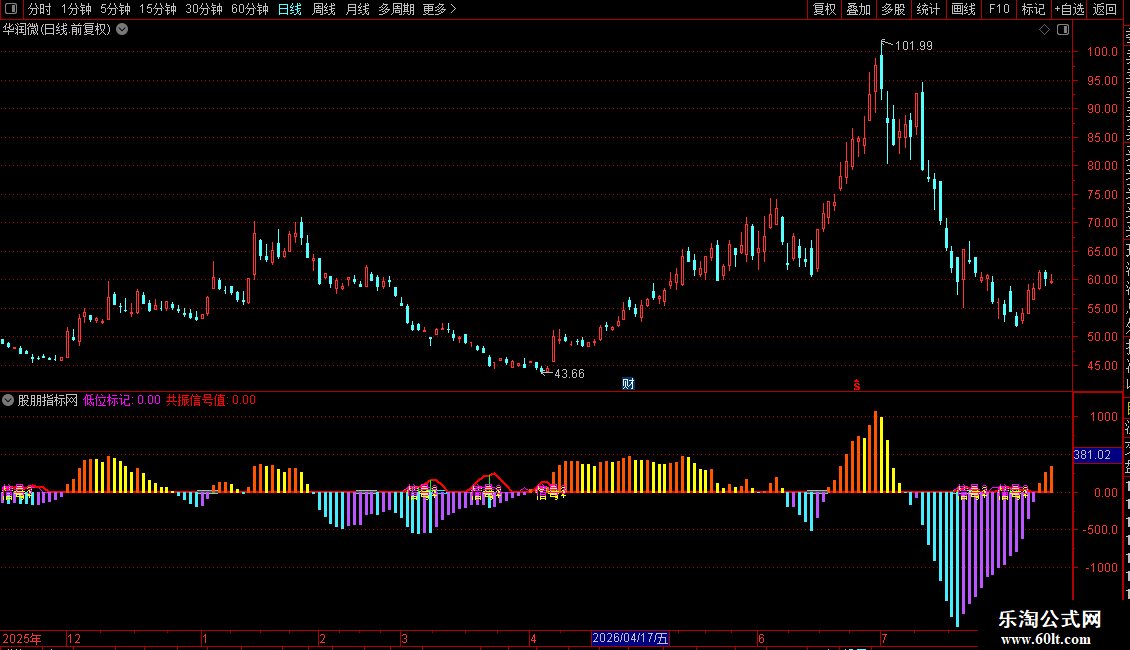Expand the 股朋指标网 indicator dropdown
The width and height of the screenshot is (1130, 650).
pos(8,400)
